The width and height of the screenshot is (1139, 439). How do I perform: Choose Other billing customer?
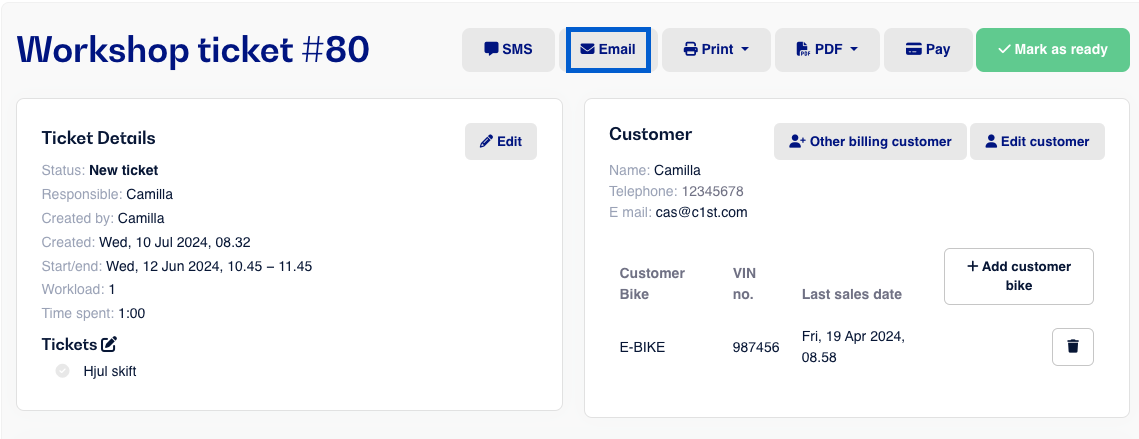[x=870, y=142]
